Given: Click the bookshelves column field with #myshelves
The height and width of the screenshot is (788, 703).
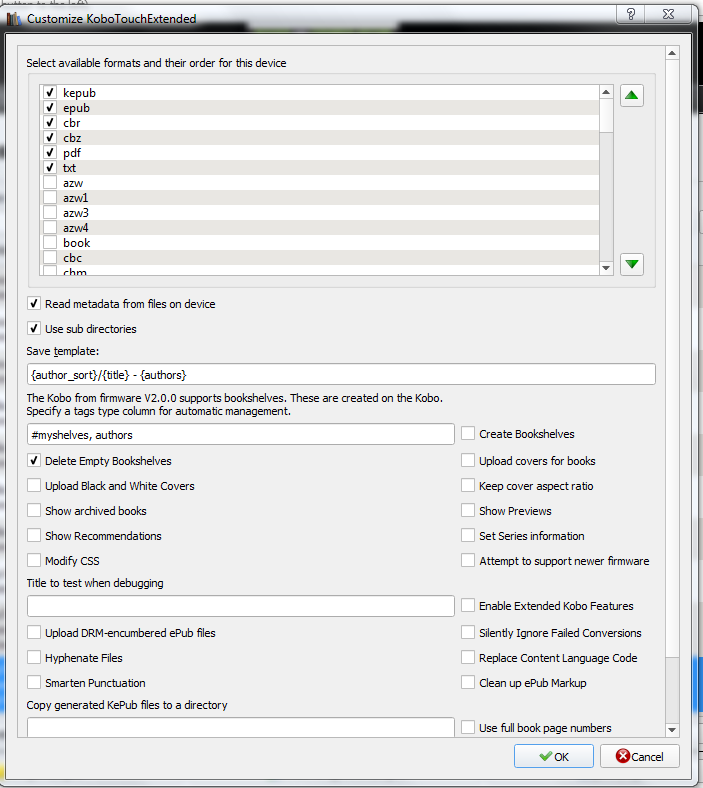Looking at the screenshot, I should point(241,434).
